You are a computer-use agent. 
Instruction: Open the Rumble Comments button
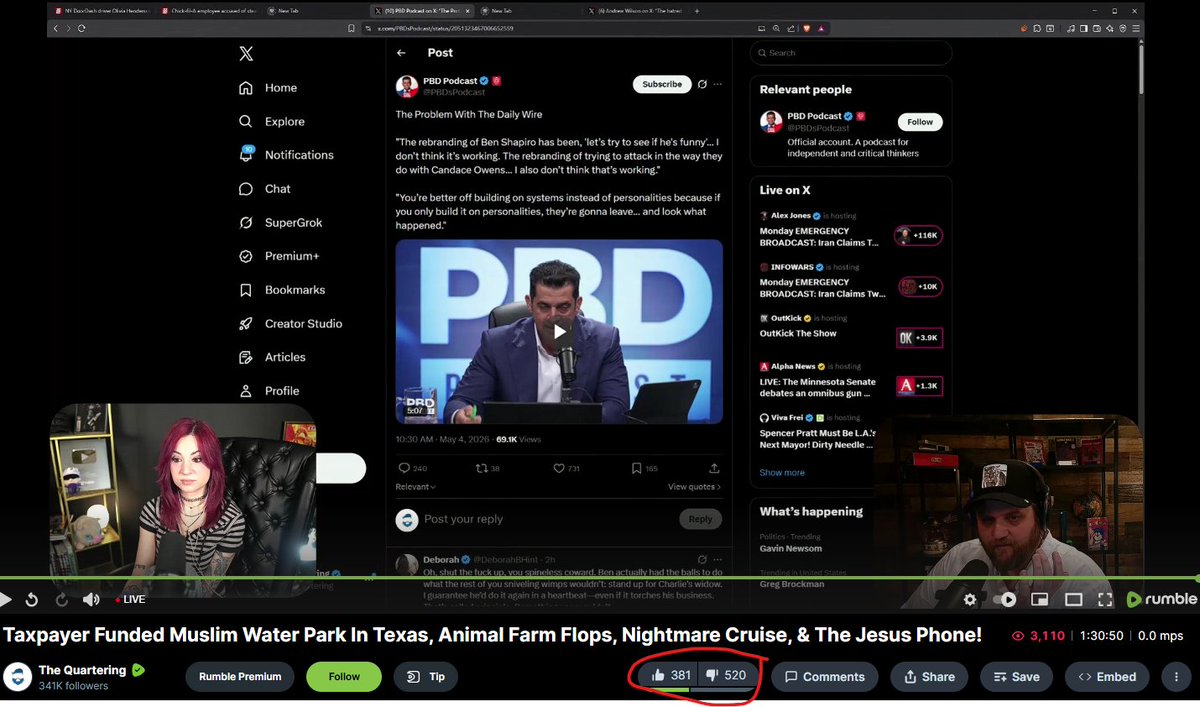point(825,677)
